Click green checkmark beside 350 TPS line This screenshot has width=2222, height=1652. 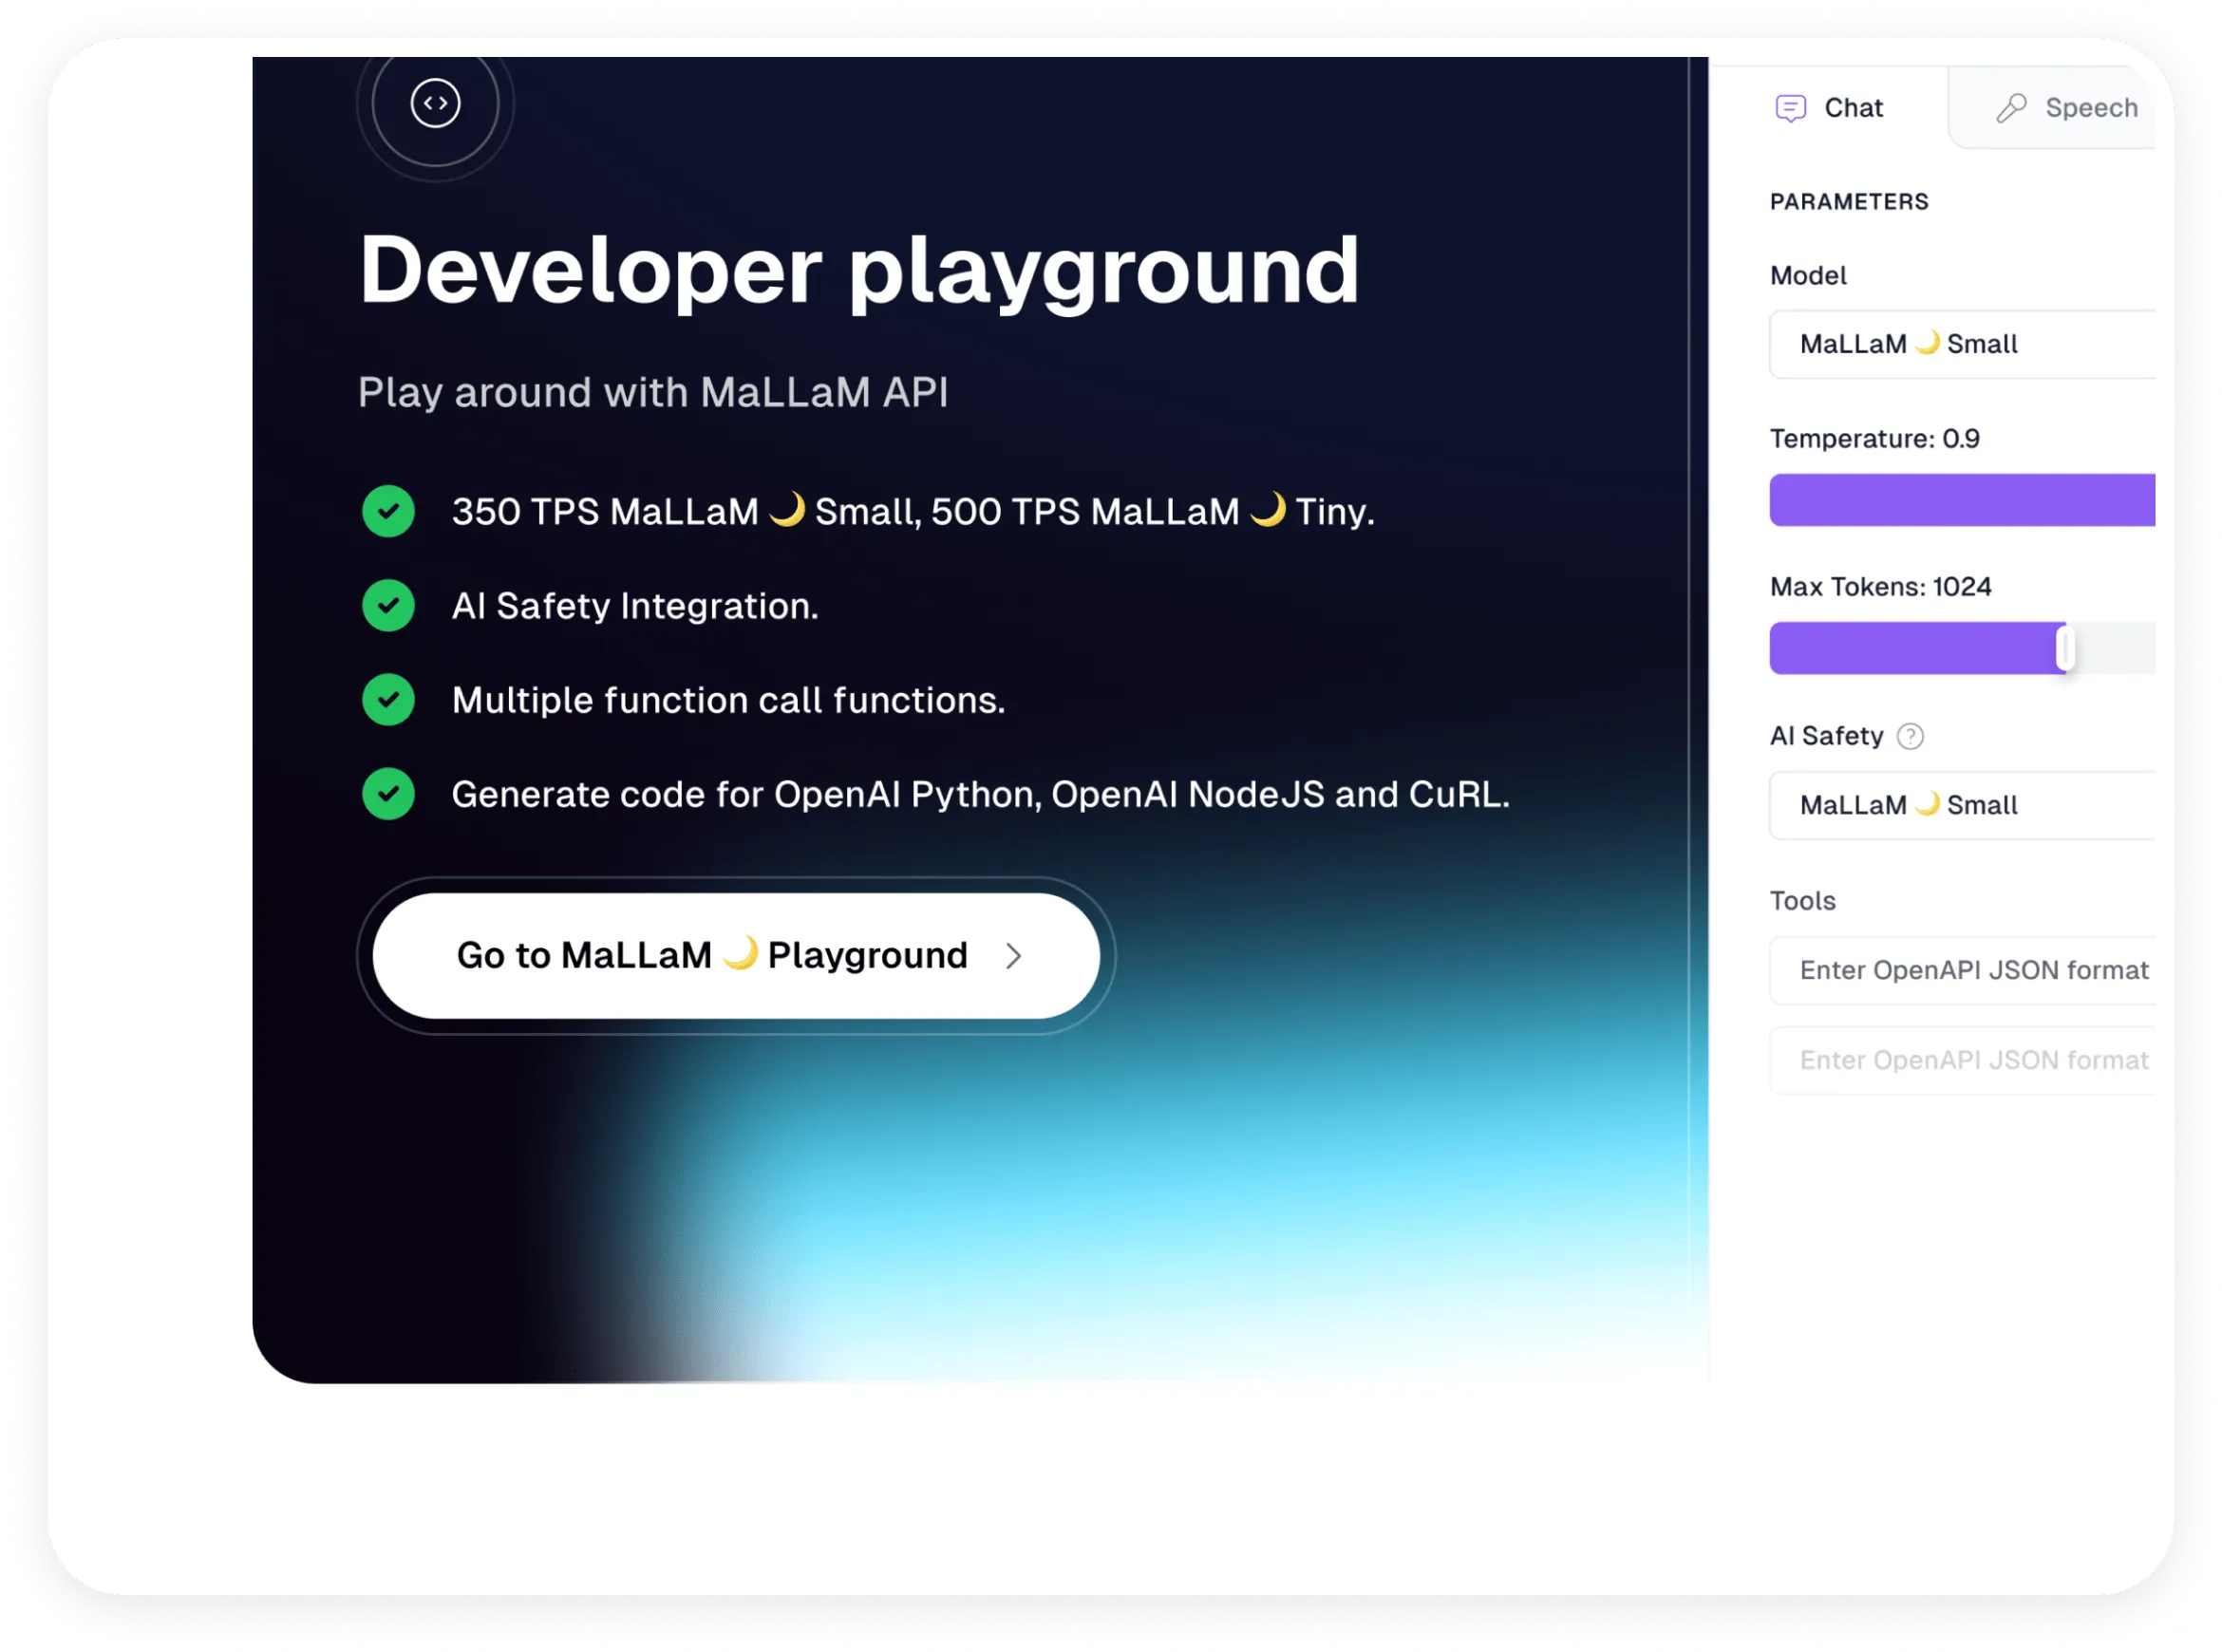[388, 512]
